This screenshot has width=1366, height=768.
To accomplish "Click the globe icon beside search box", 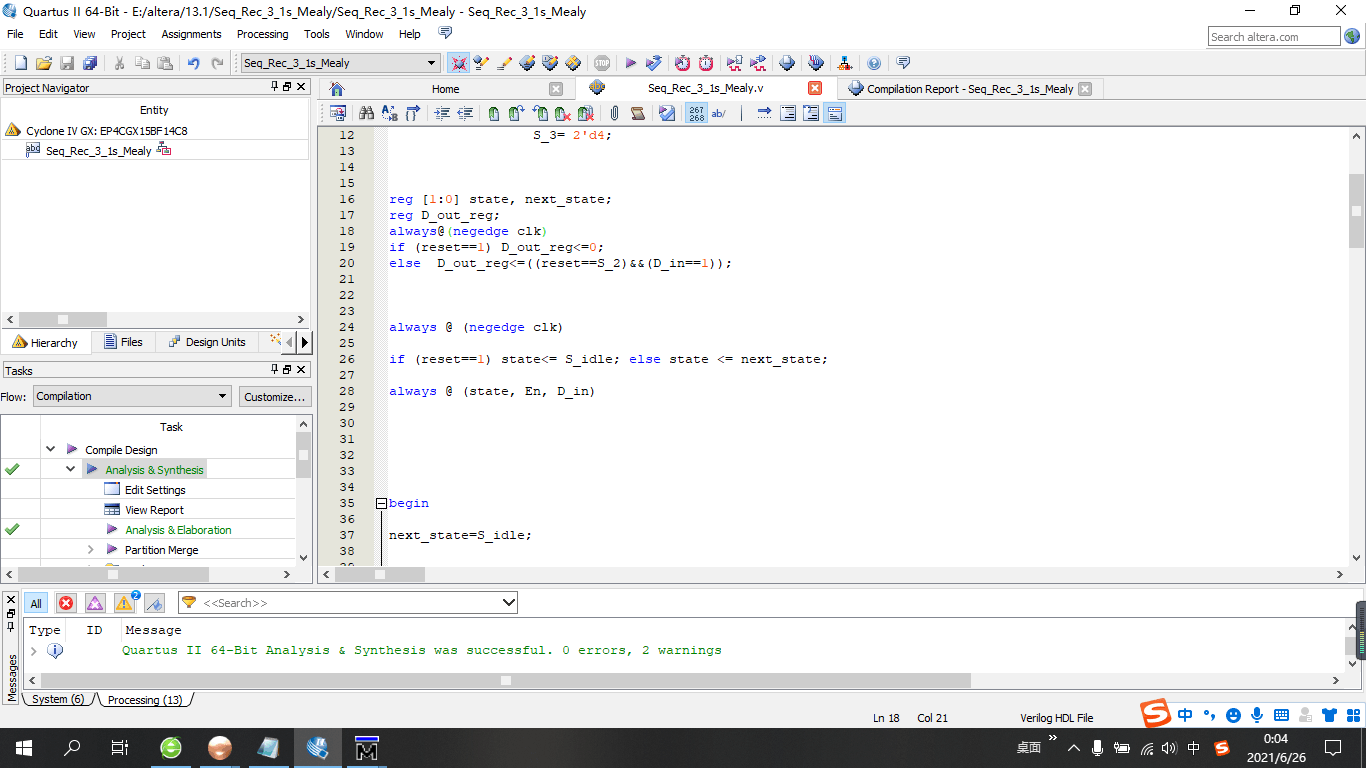I will (1352, 37).
